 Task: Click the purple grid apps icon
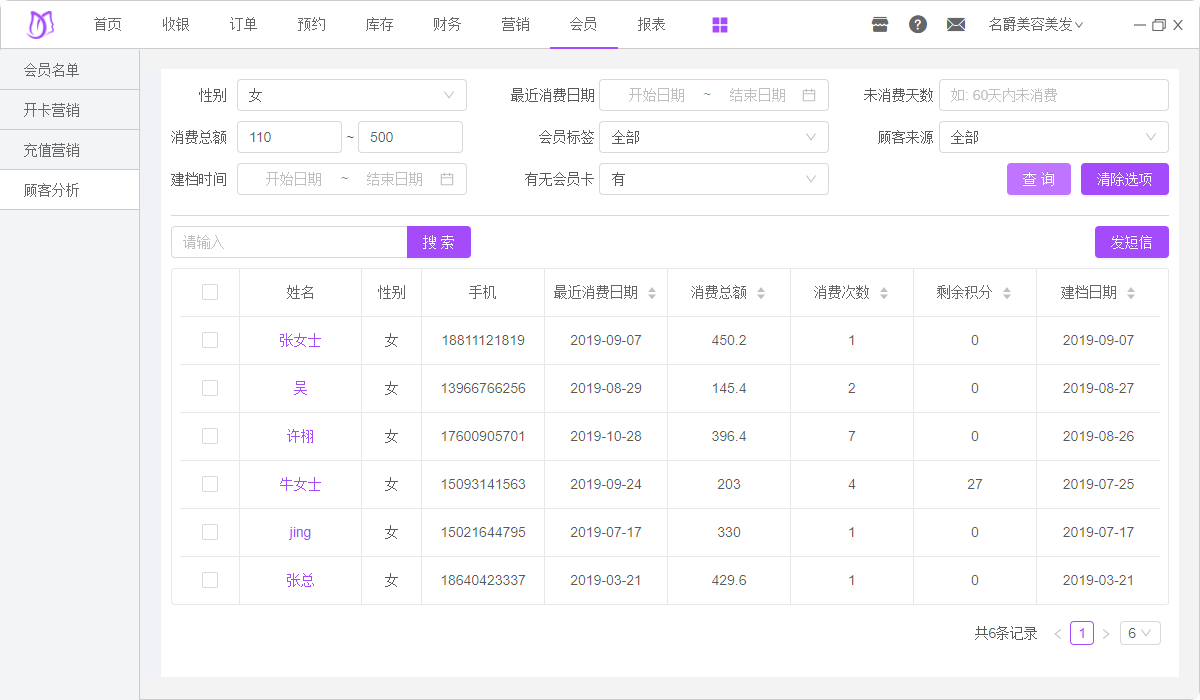[720, 25]
